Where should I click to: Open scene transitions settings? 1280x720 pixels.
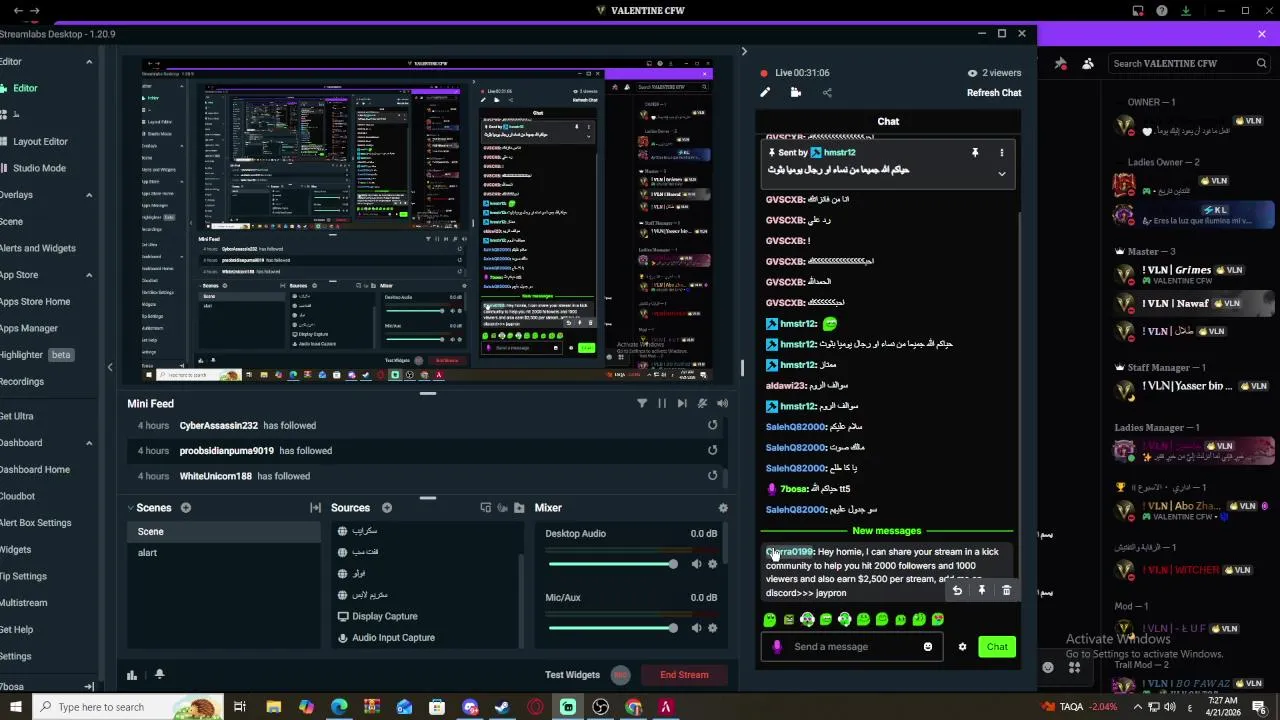coord(315,508)
